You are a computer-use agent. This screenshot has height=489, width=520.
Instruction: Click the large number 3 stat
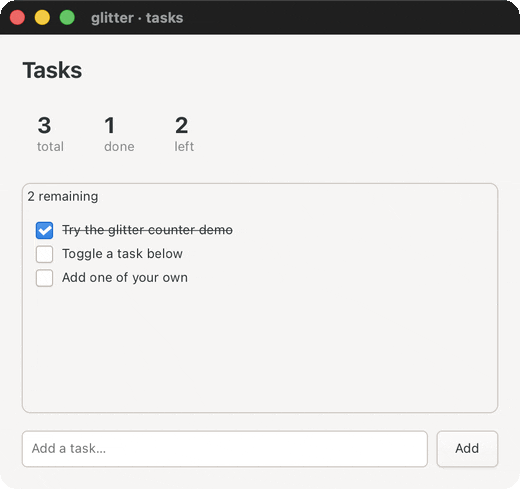click(x=44, y=125)
